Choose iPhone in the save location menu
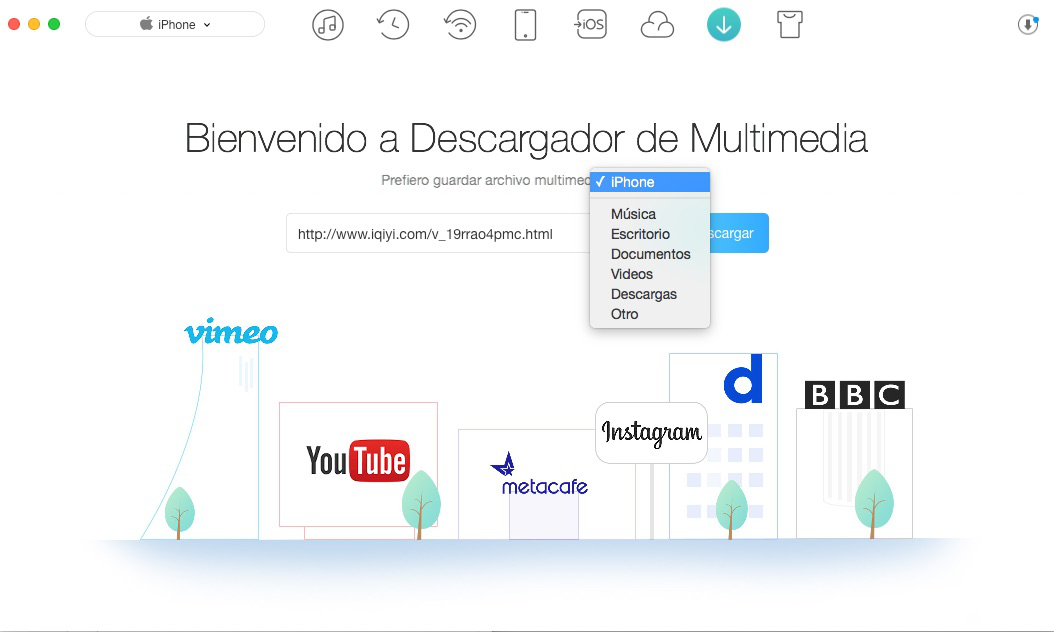This screenshot has height=632, width=1054. 649,182
